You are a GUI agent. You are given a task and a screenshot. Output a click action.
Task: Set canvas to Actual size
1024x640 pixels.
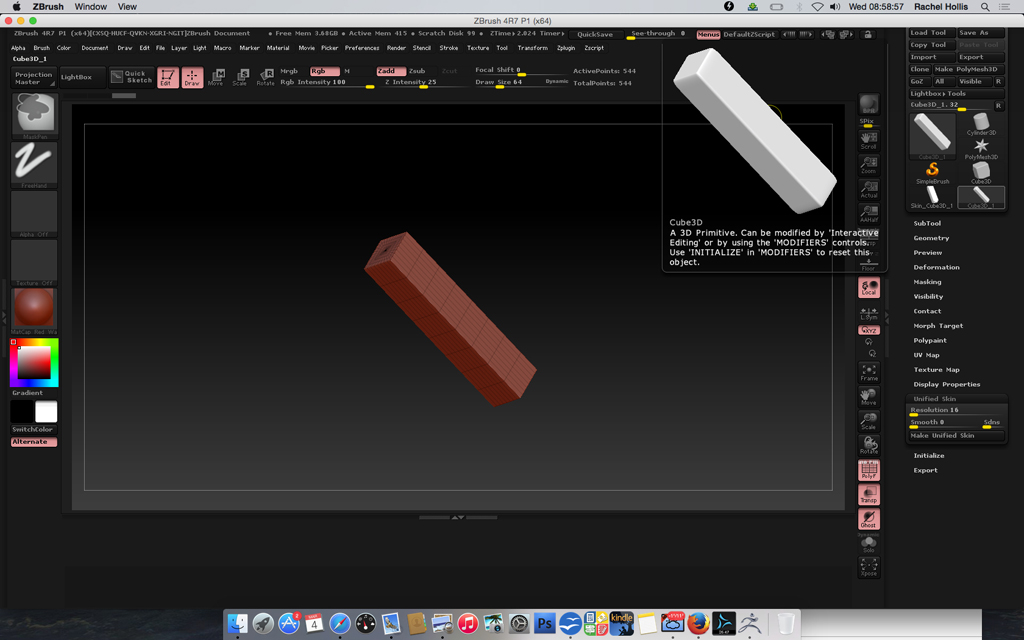(x=869, y=189)
